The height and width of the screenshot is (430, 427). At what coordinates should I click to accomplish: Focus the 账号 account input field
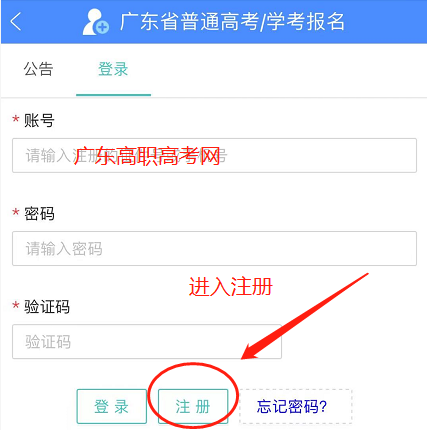(214, 155)
